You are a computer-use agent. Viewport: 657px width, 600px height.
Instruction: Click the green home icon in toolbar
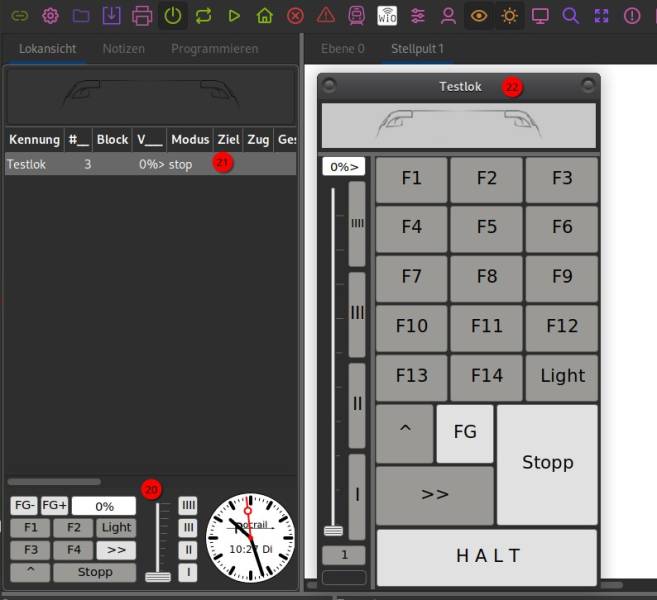(x=264, y=16)
